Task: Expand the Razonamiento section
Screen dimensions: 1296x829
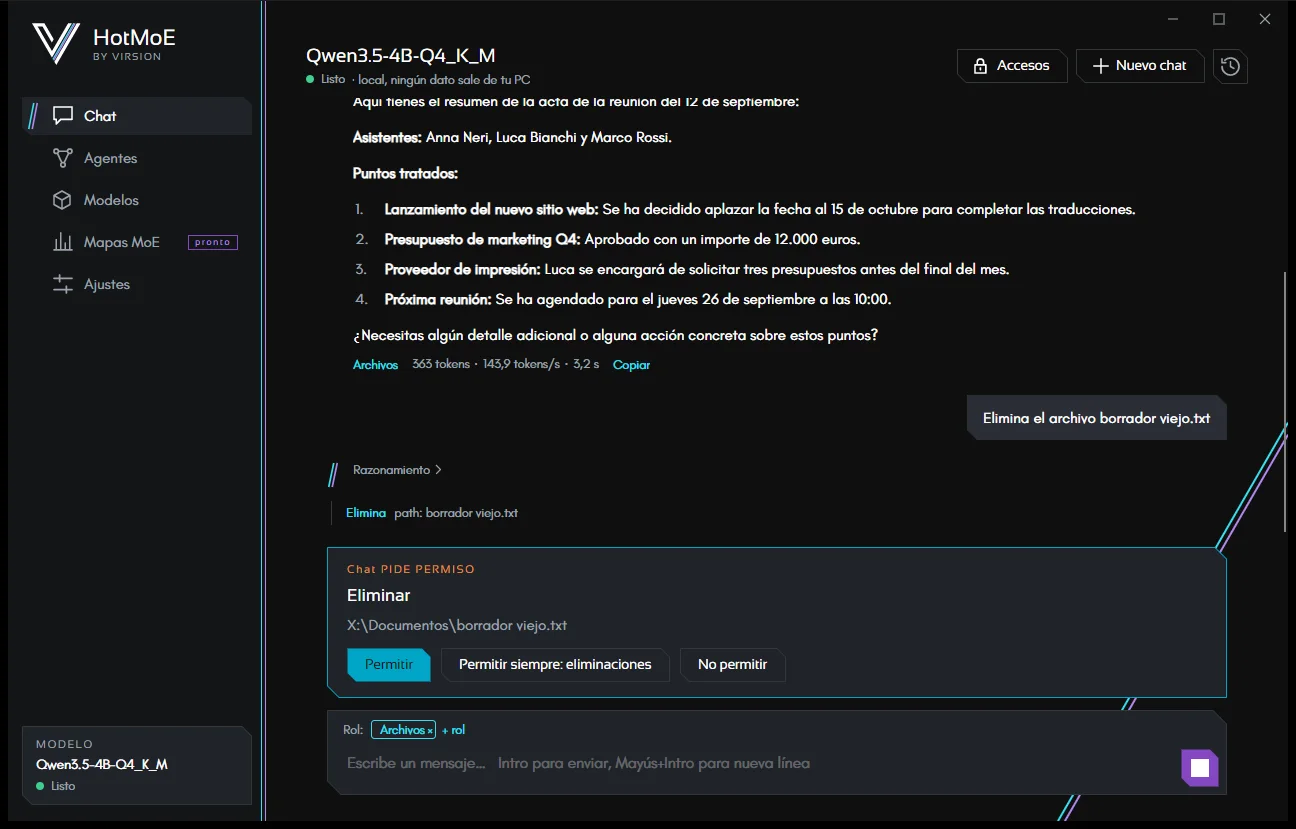Action: coord(397,470)
